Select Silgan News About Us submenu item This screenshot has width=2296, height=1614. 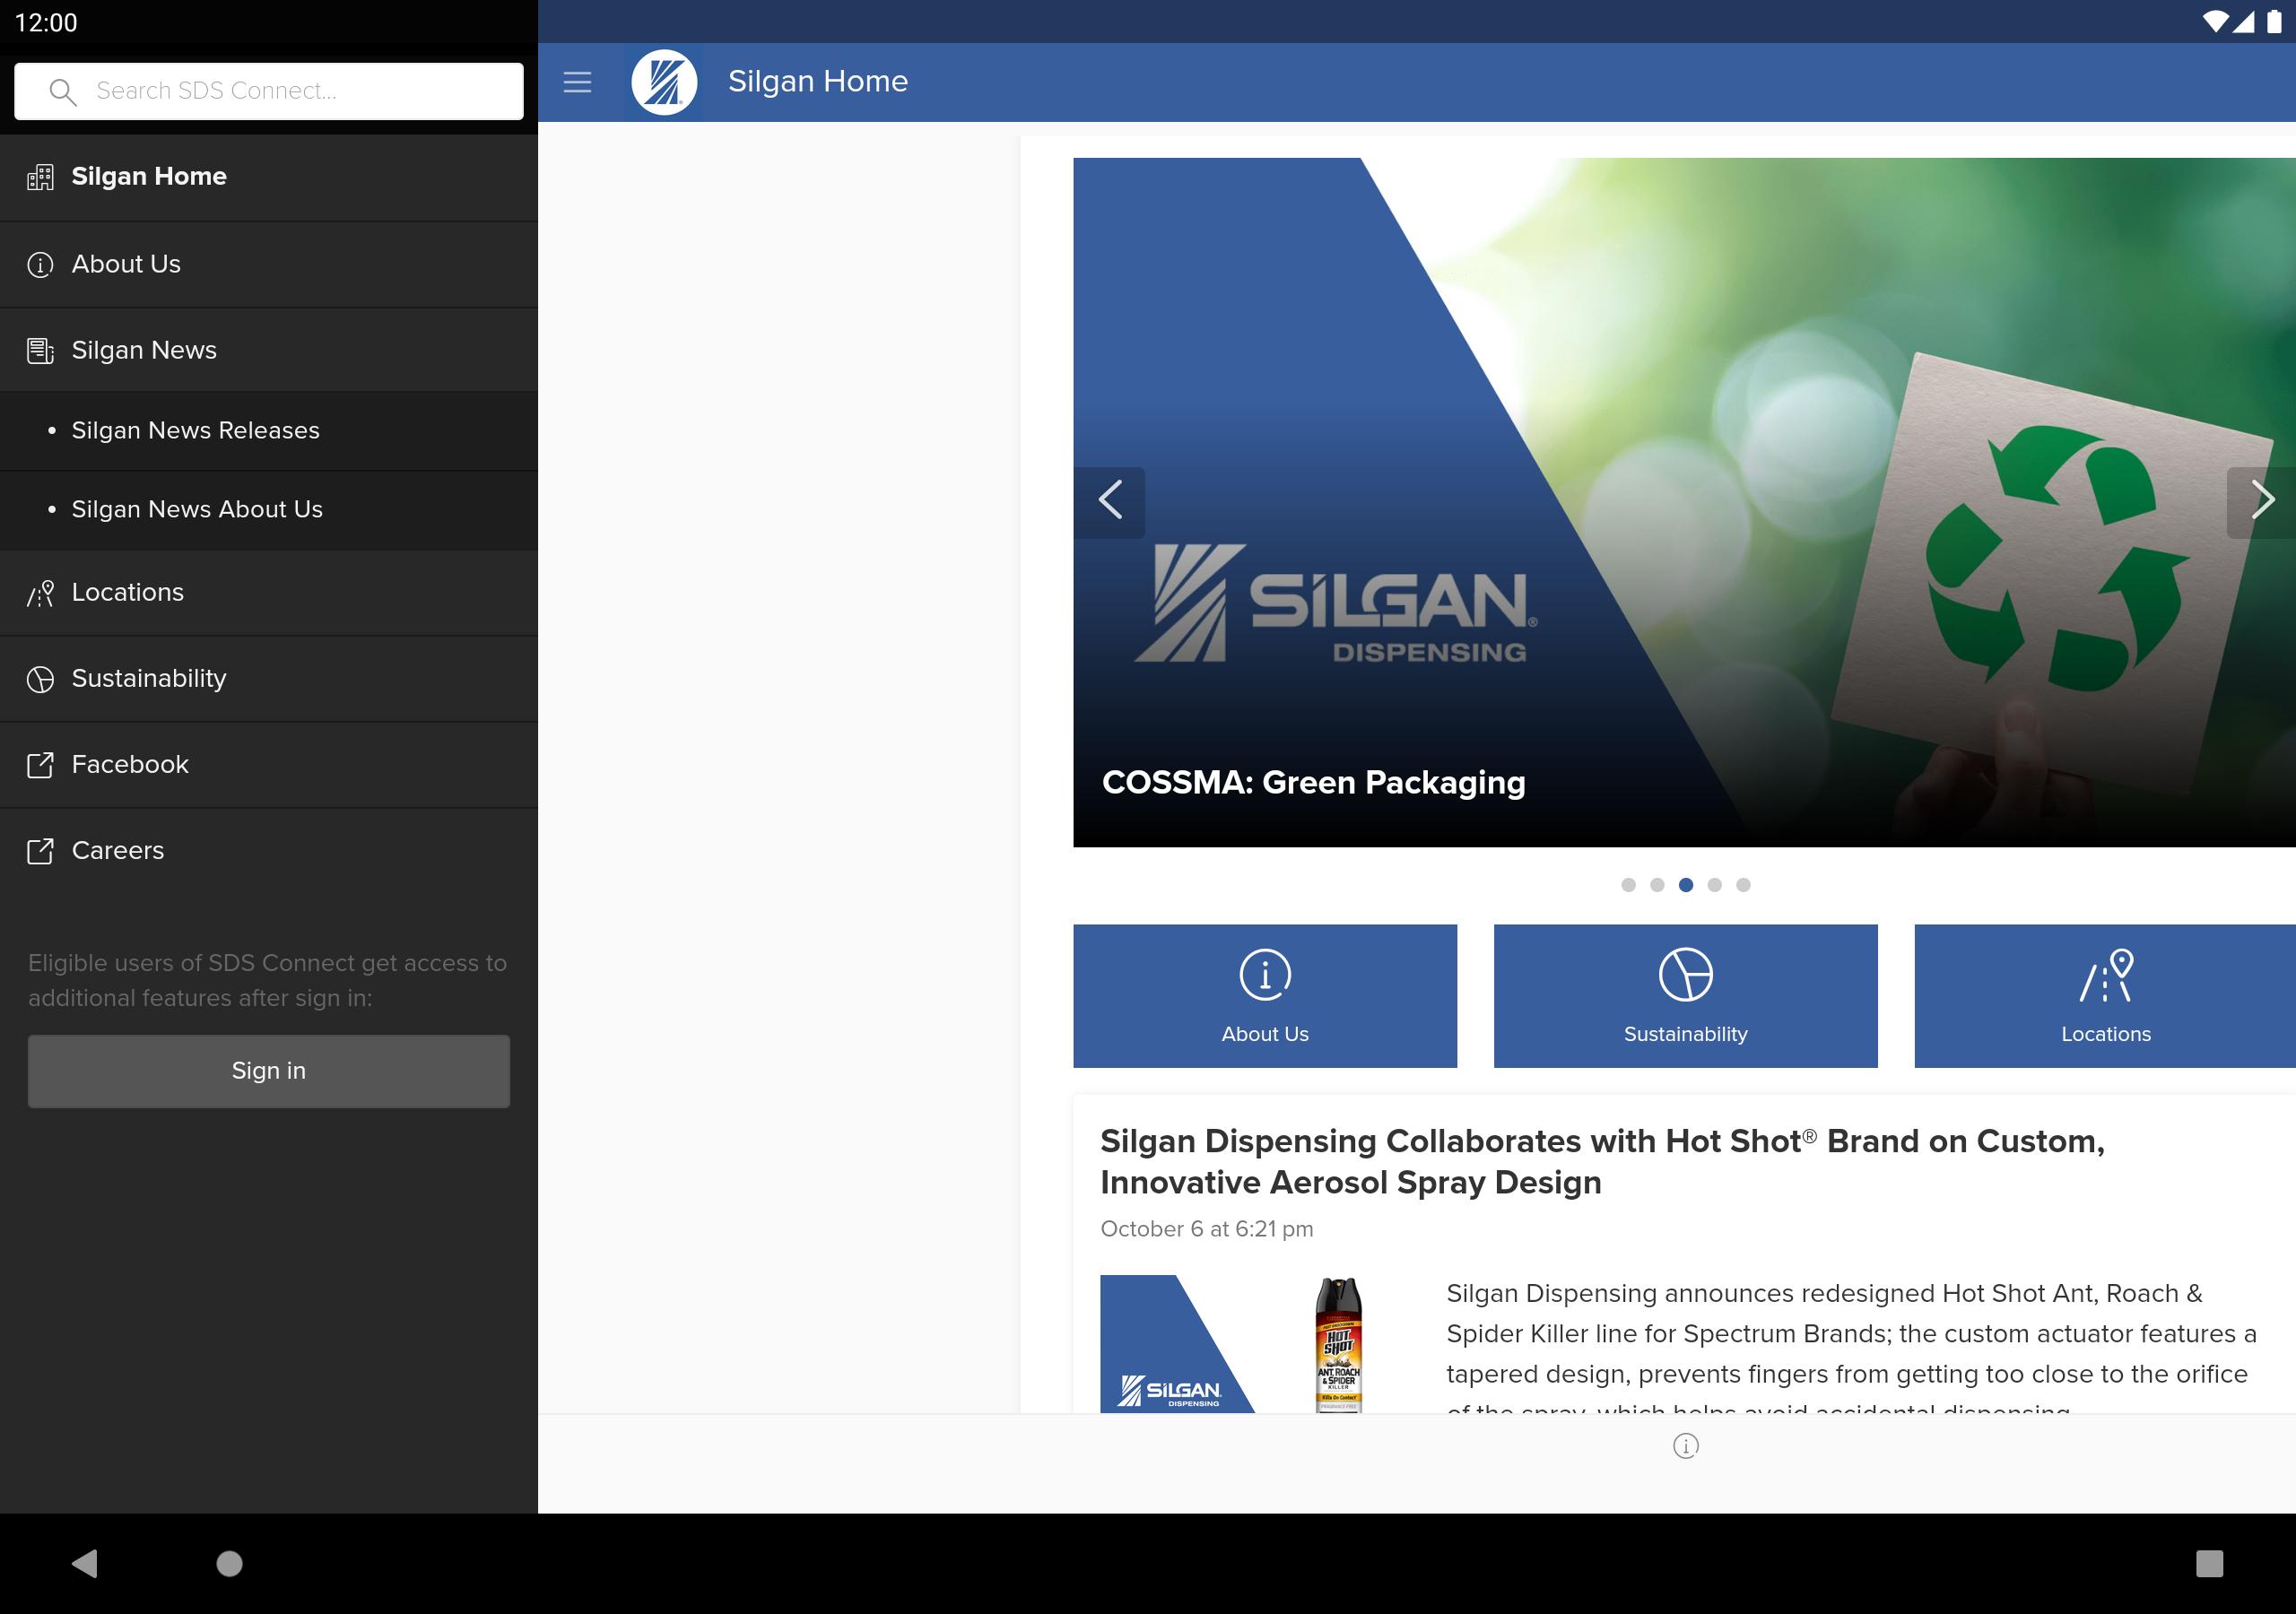point(269,510)
